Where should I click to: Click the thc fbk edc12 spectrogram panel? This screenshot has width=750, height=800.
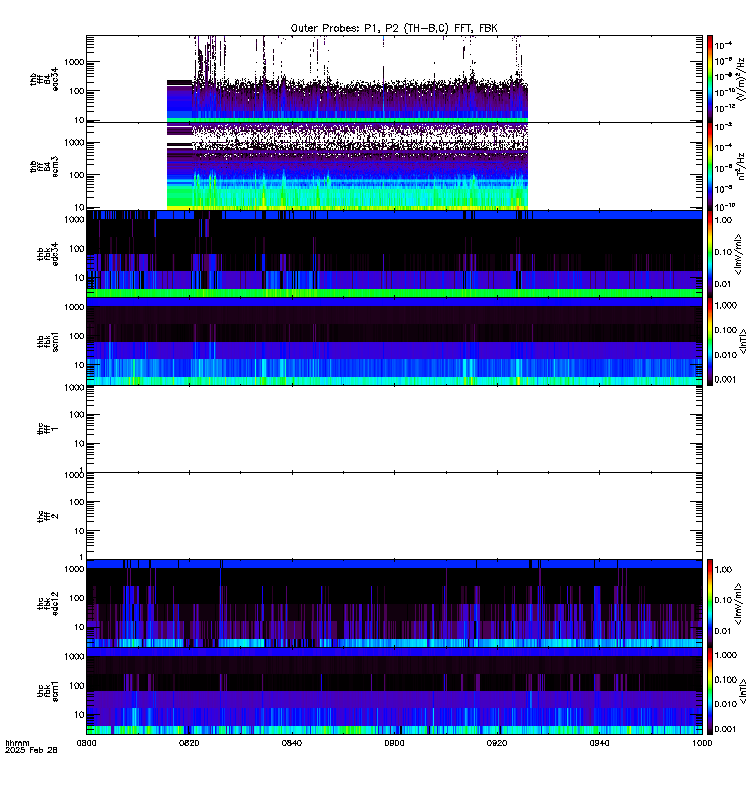[x=394, y=603]
